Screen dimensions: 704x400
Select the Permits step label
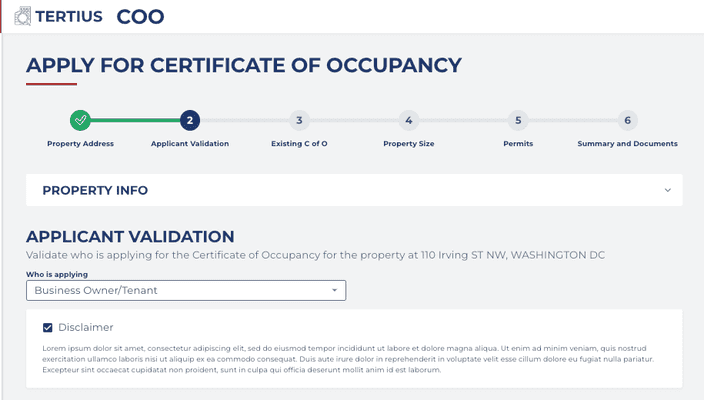(518, 144)
